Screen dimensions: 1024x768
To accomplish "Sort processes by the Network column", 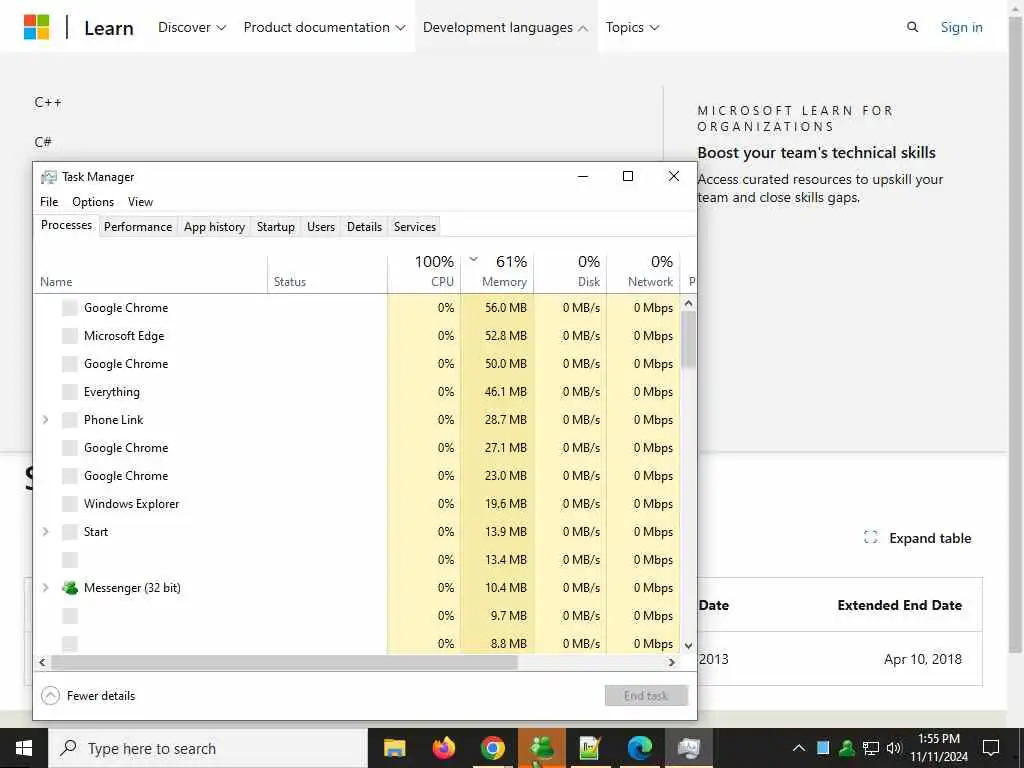I will [x=643, y=272].
